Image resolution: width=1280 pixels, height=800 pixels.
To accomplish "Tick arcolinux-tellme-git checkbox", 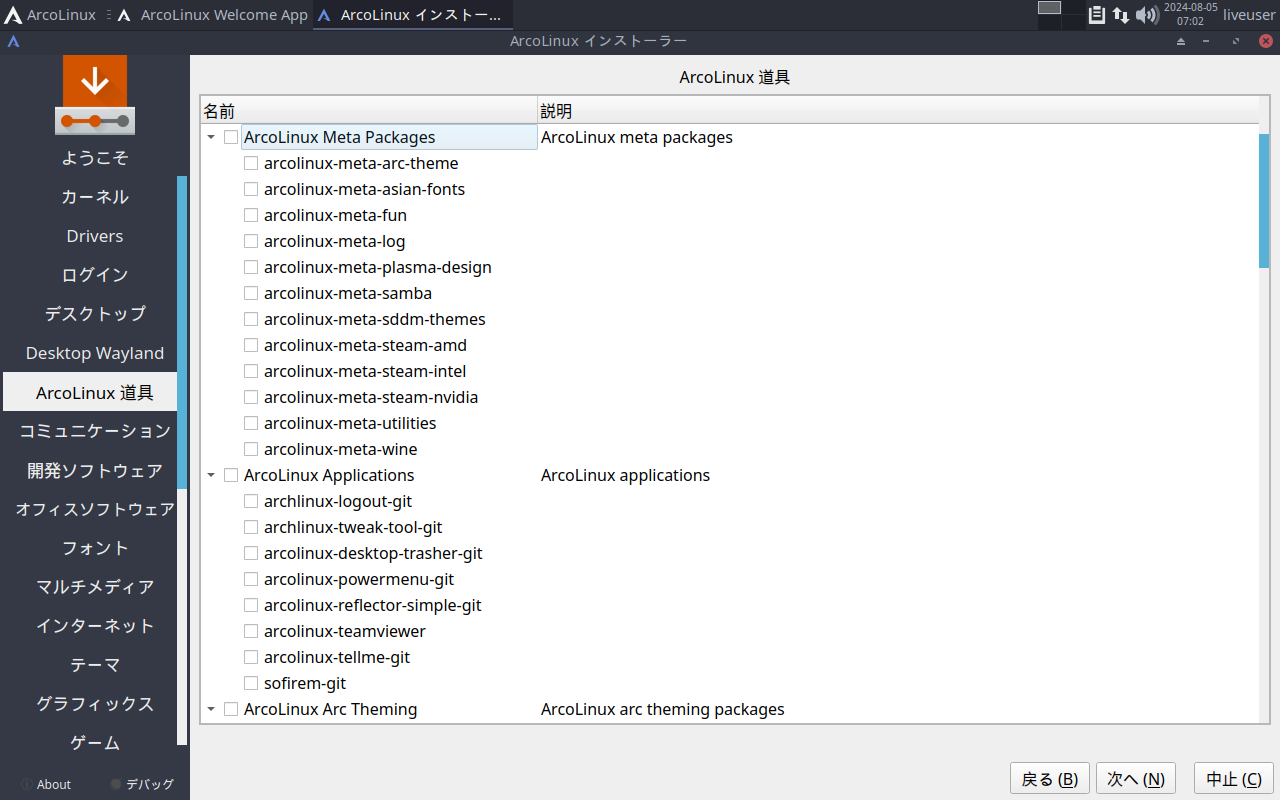I will [x=251, y=657].
